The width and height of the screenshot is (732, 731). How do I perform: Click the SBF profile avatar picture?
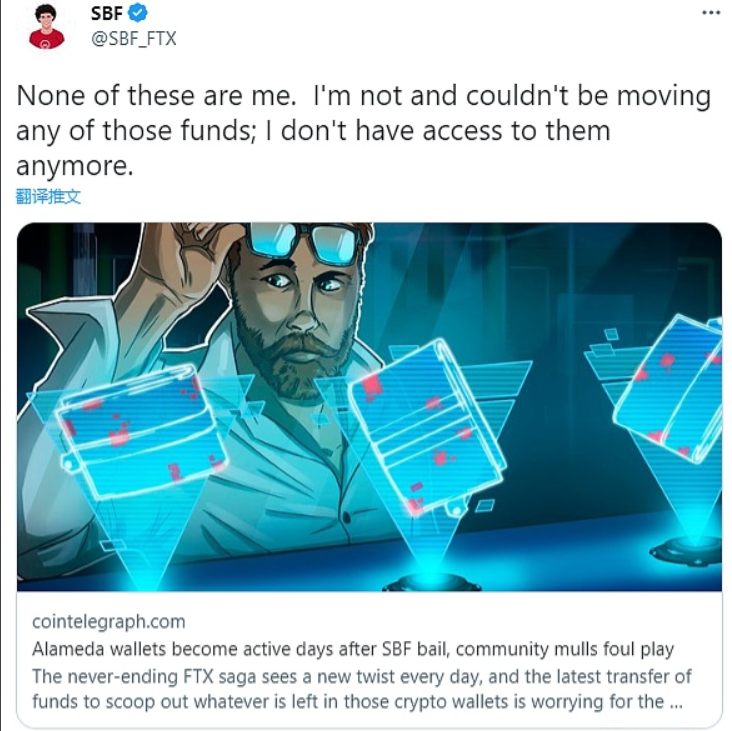pyautogui.click(x=46, y=26)
